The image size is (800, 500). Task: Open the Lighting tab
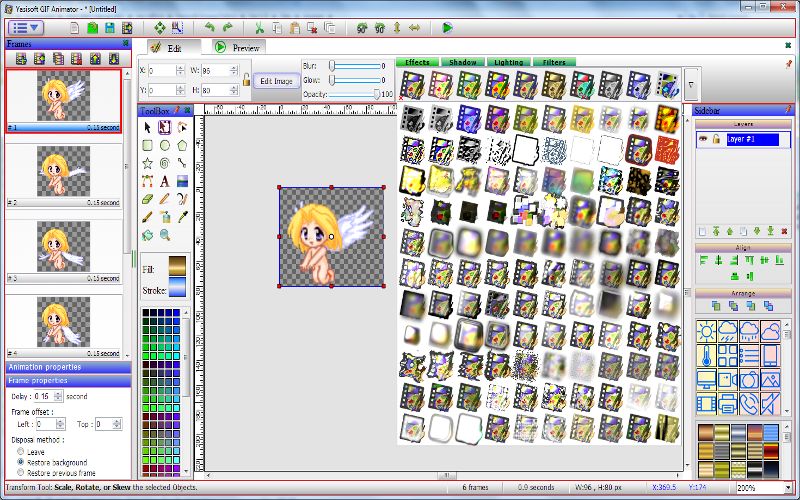click(508, 62)
